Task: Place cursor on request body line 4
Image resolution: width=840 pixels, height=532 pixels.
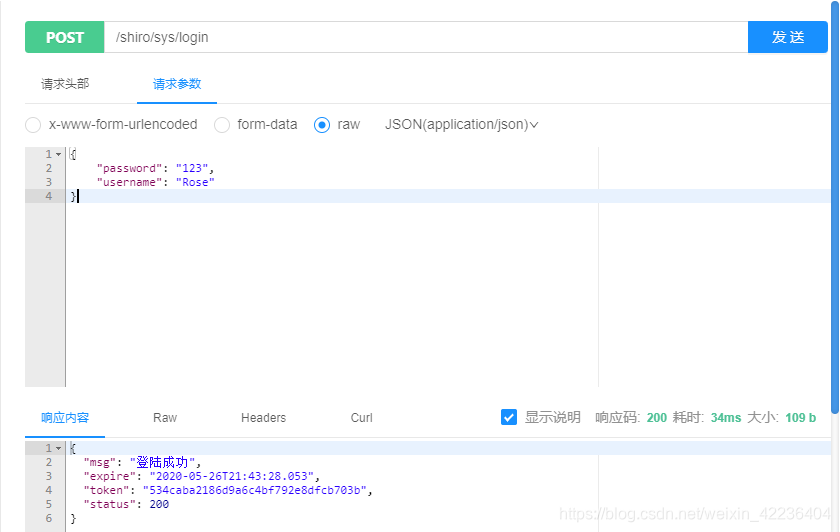Action: pos(448,196)
